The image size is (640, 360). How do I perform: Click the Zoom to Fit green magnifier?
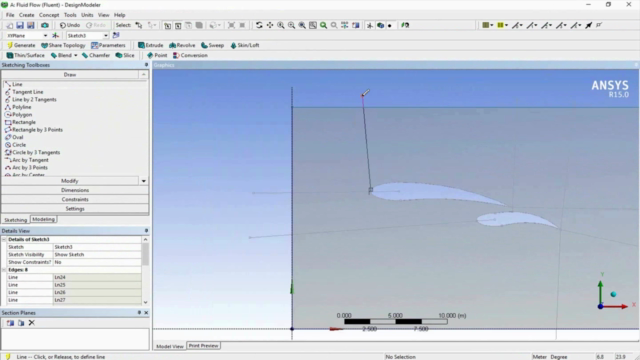[323, 25]
